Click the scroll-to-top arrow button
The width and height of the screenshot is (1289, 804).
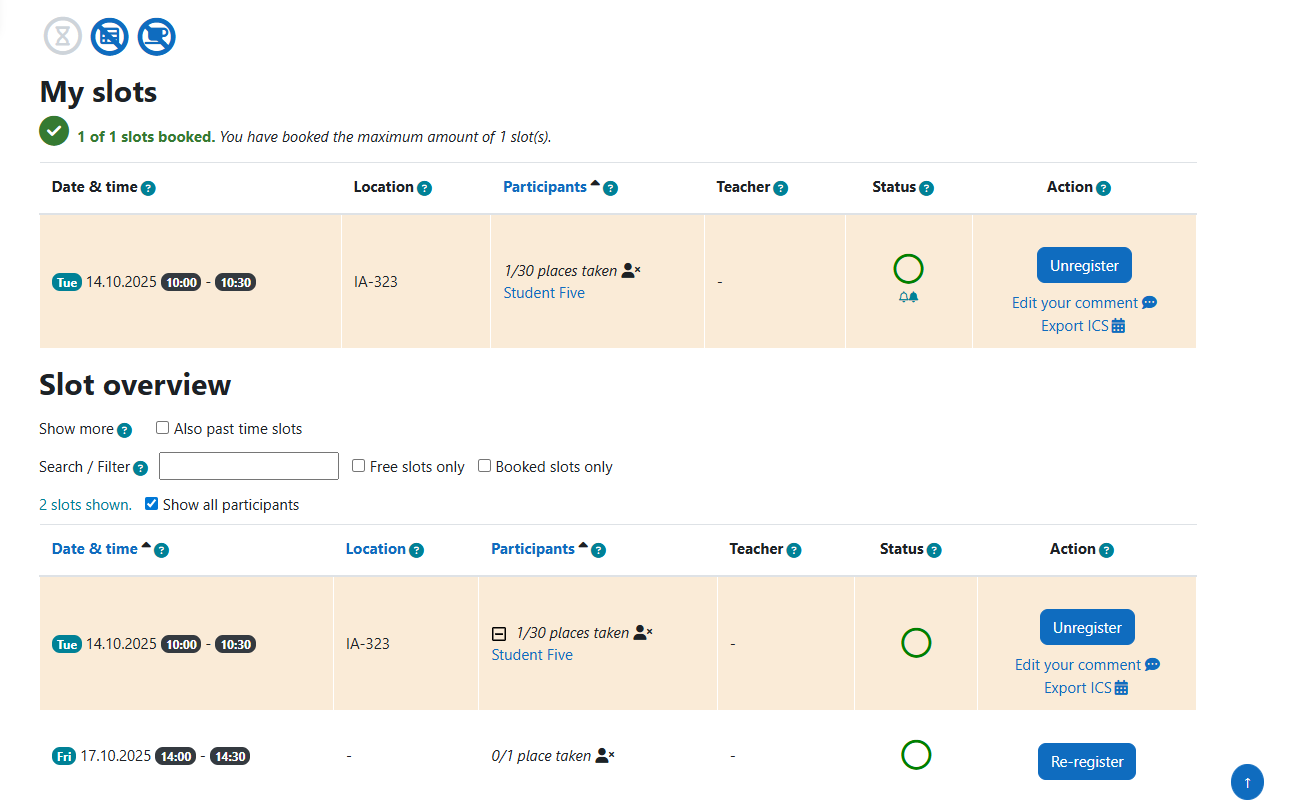pos(1247,782)
